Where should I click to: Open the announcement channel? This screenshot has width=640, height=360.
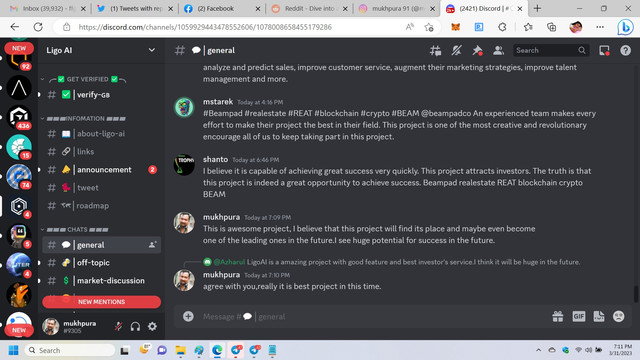[101, 169]
